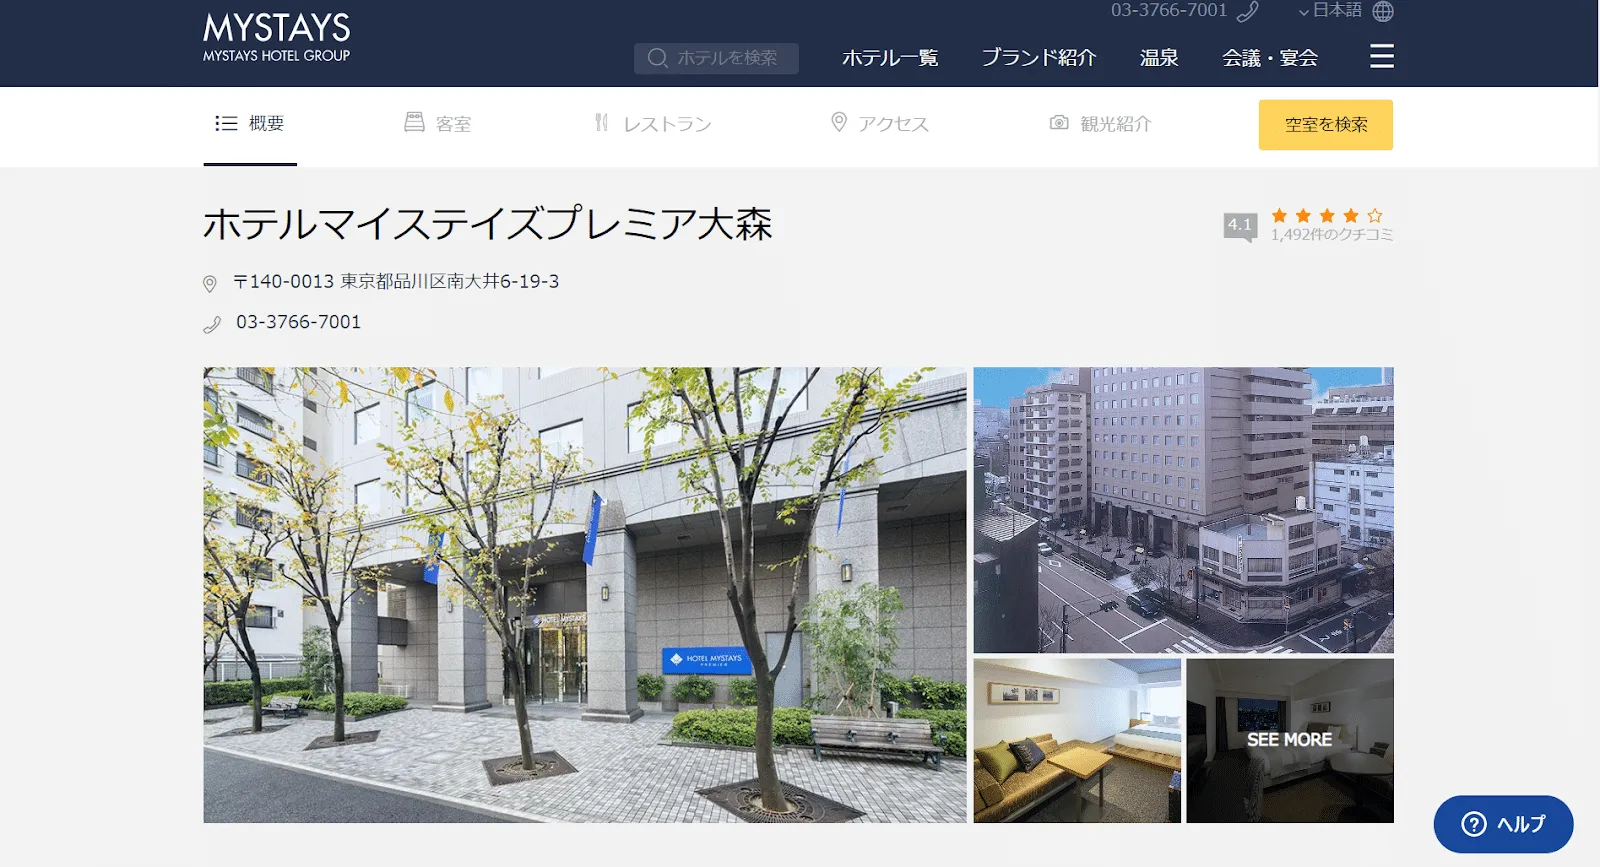Click the SEE MORE photo overlay
Viewport: 1600px width, 867px height.
click(x=1290, y=740)
